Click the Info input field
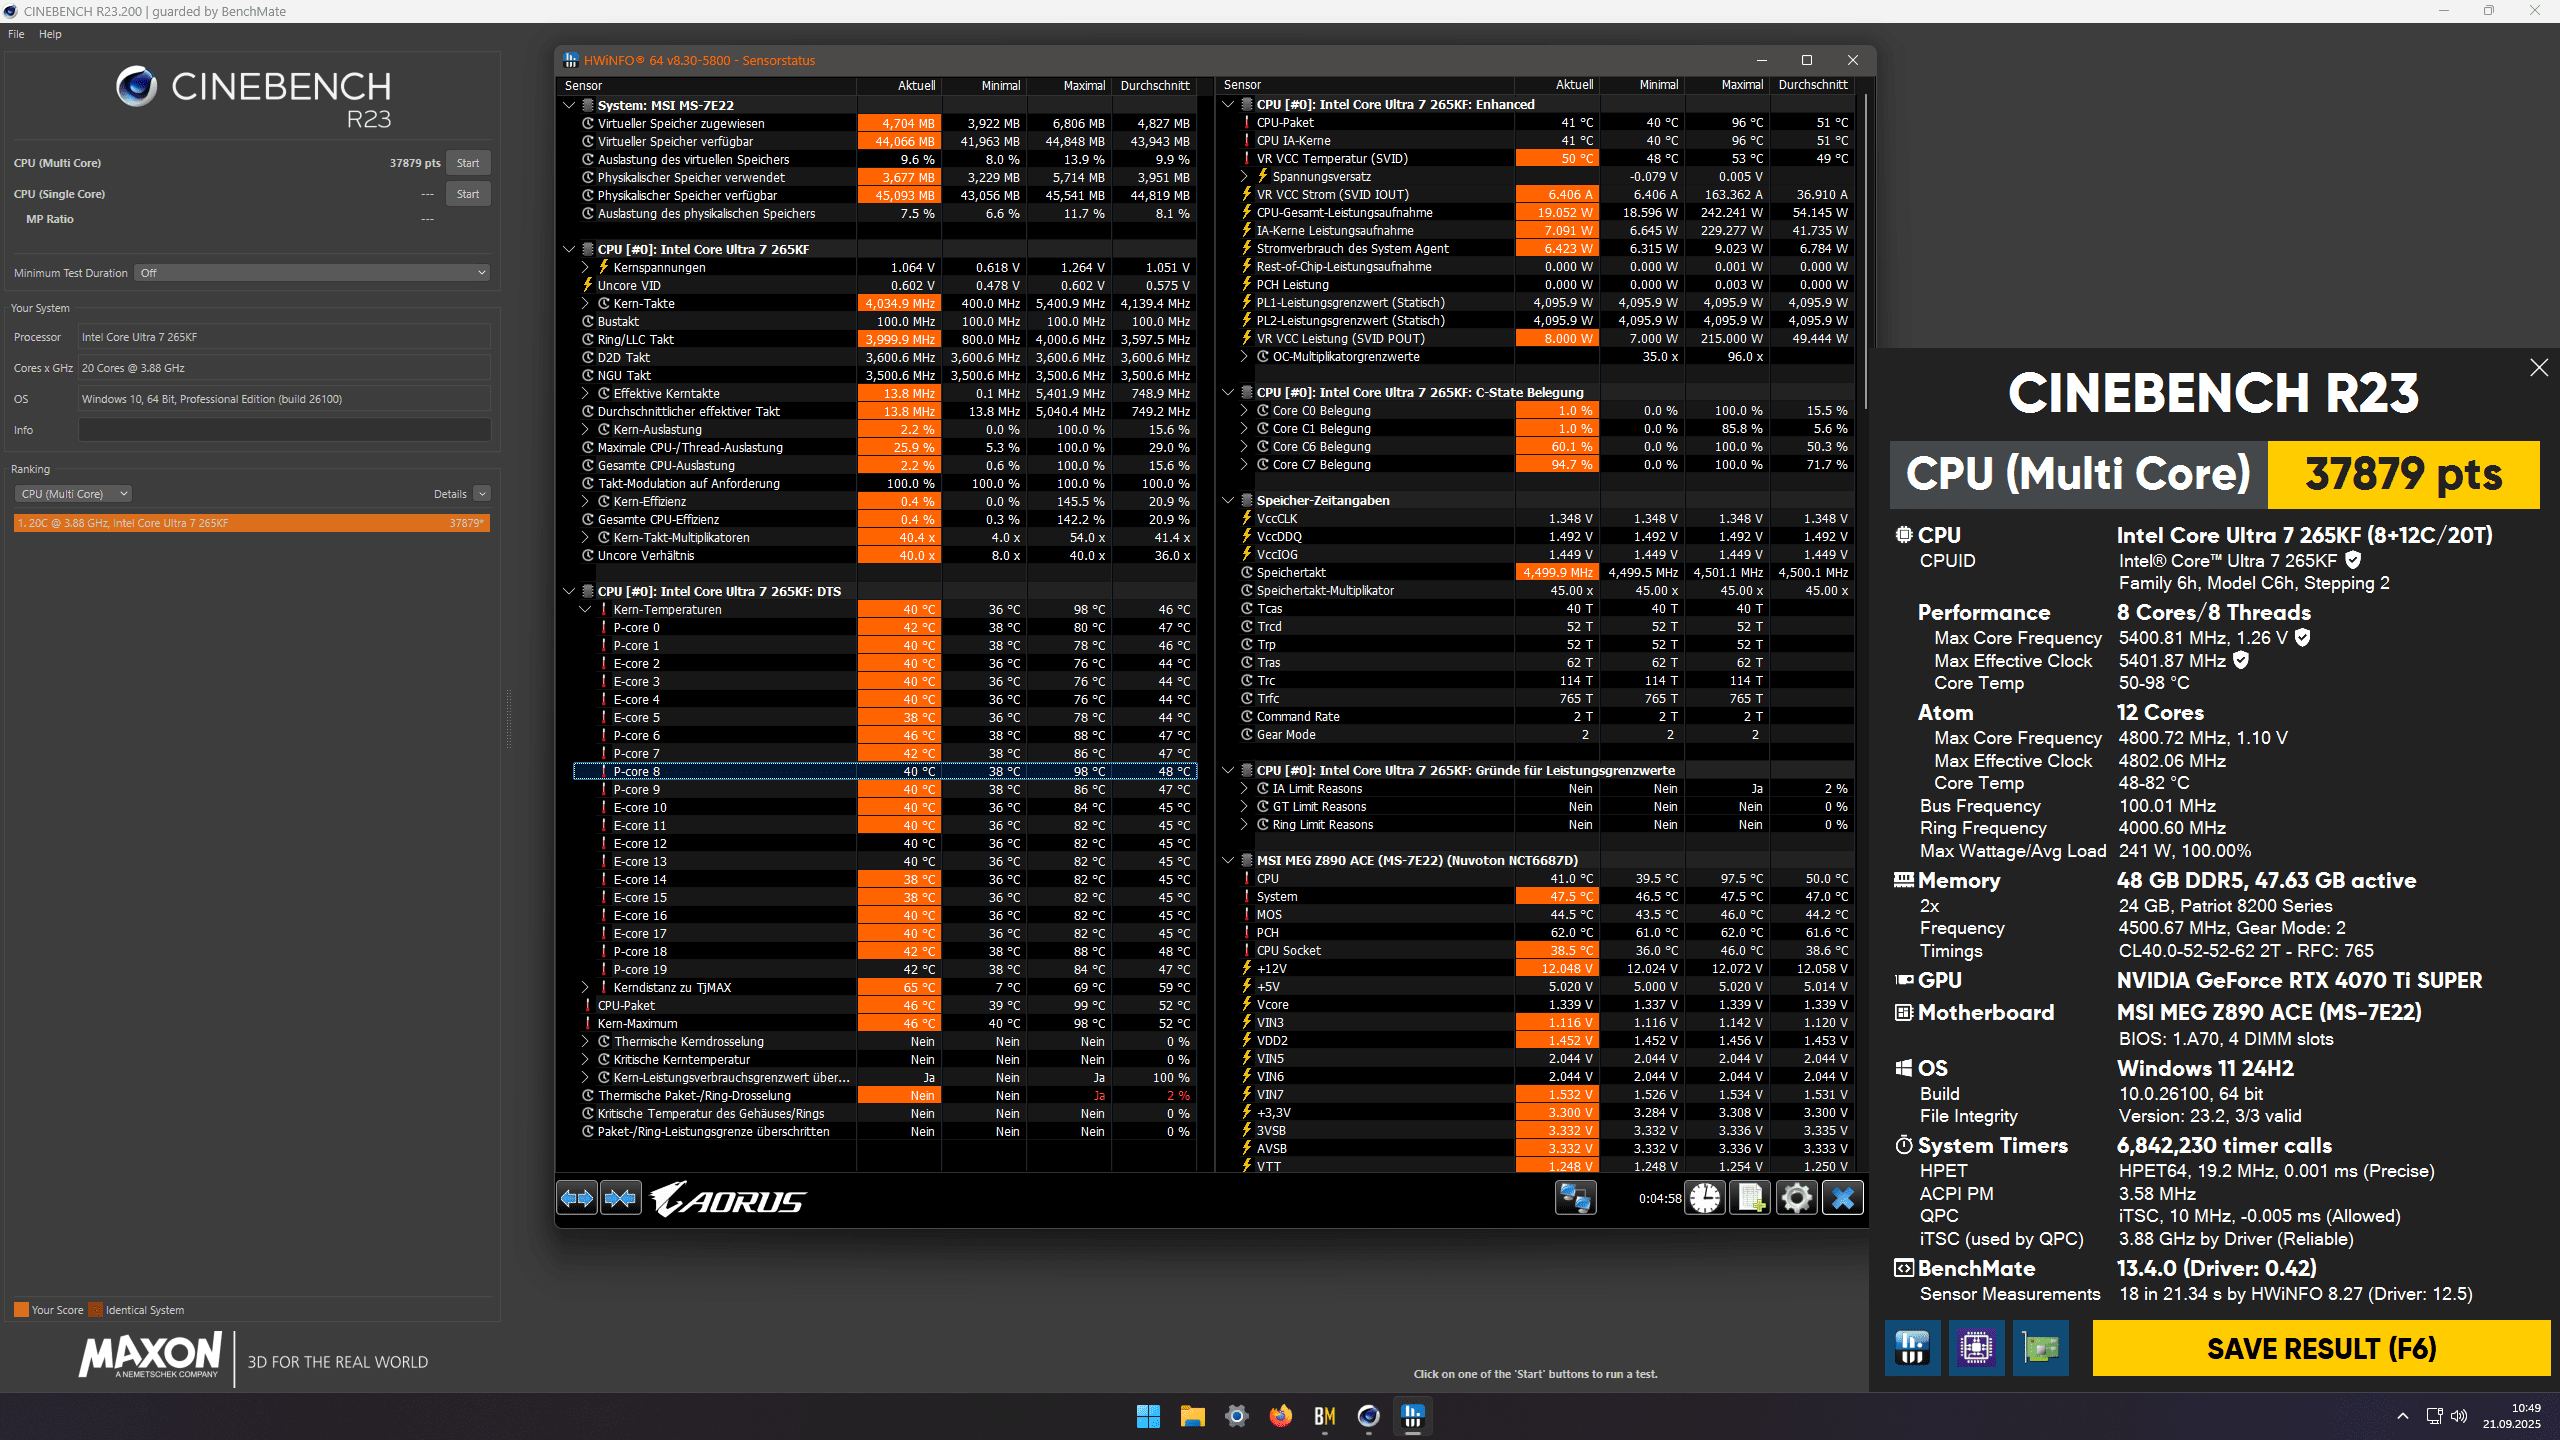Viewport: 2560px width, 1440px height. click(284, 430)
